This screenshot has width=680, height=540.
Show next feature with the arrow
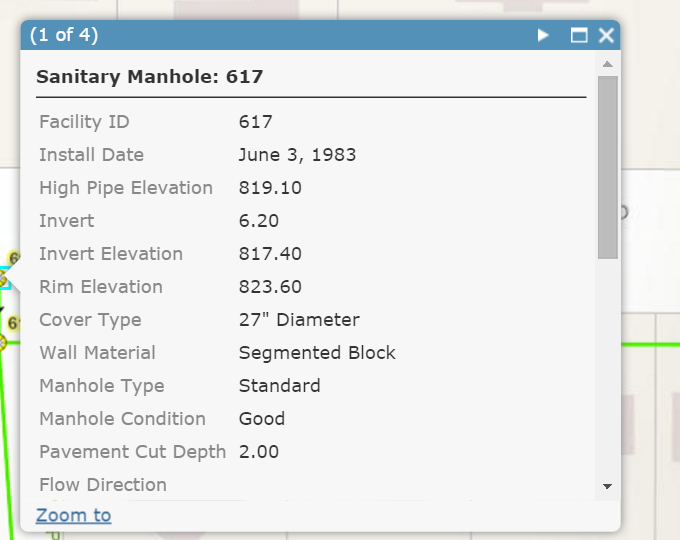[543, 35]
